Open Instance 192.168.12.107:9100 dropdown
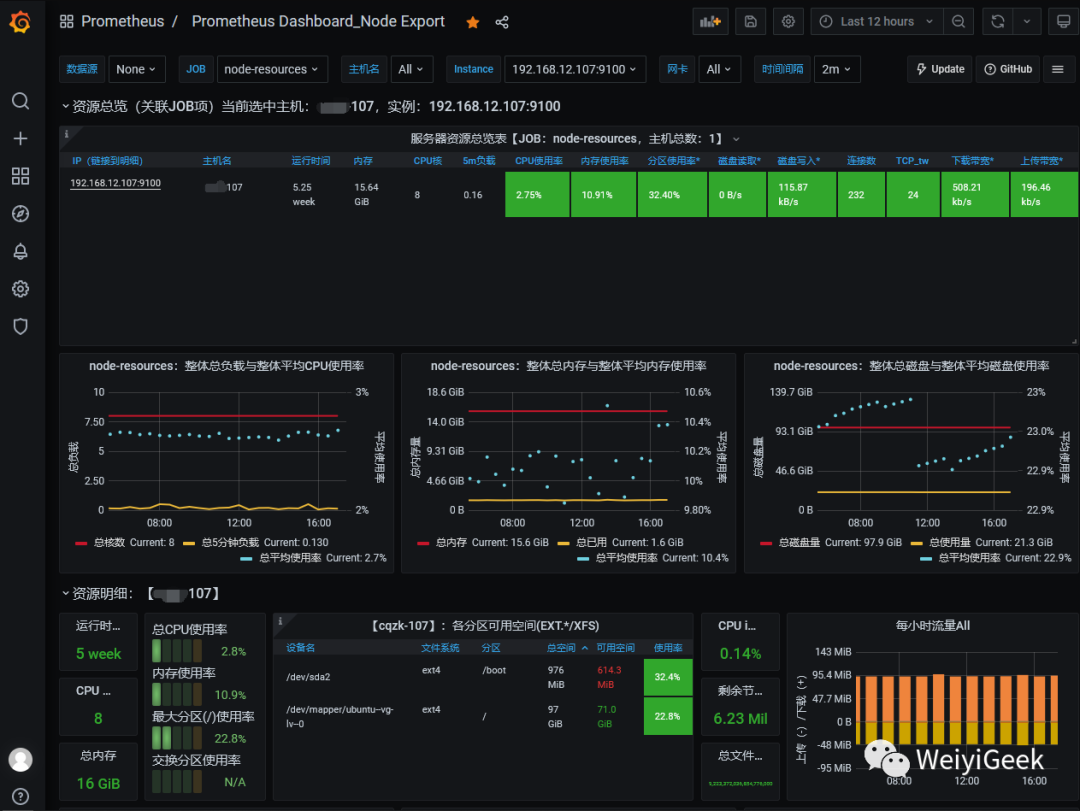Screen dimensions: 1080x811 point(574,69)
